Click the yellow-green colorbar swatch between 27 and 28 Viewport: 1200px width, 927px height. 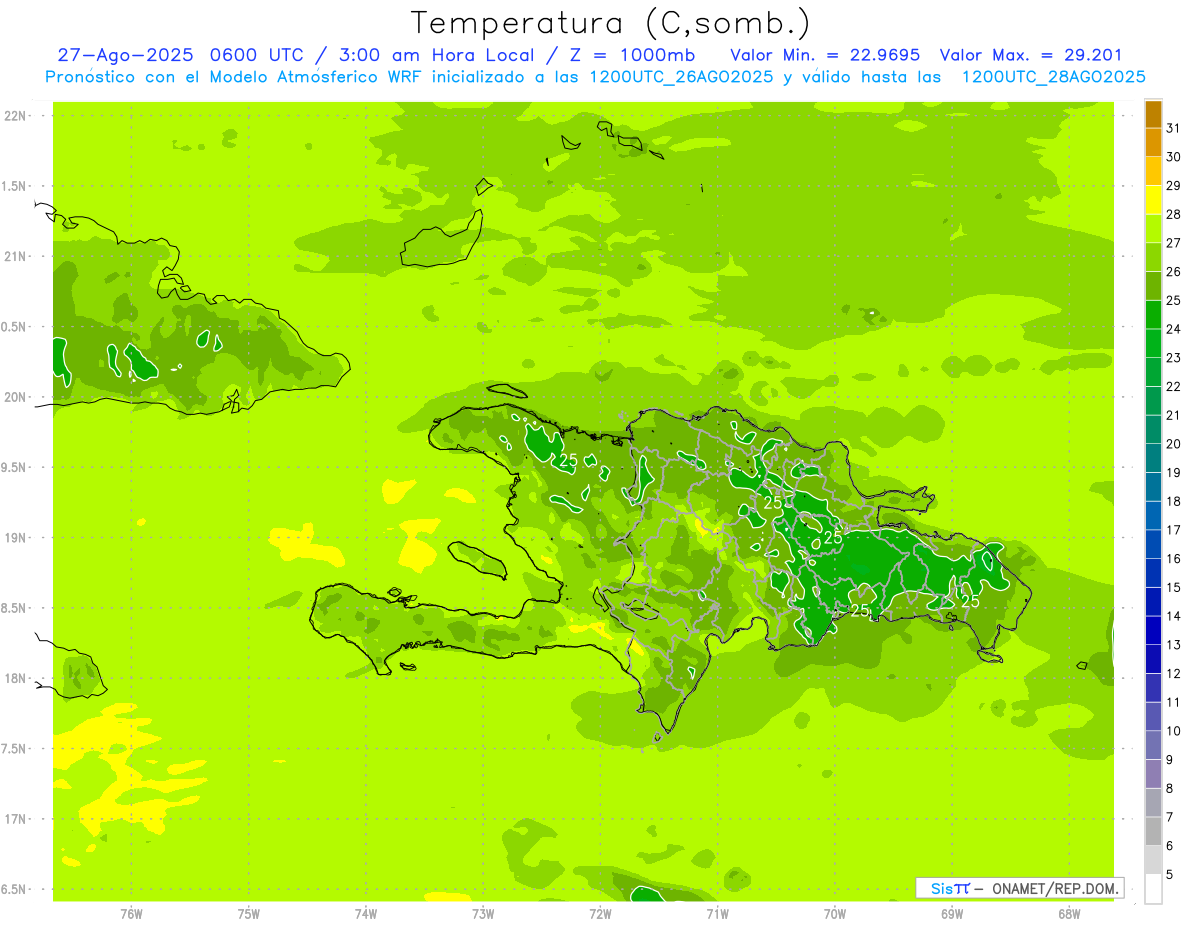pos(1153,229)
